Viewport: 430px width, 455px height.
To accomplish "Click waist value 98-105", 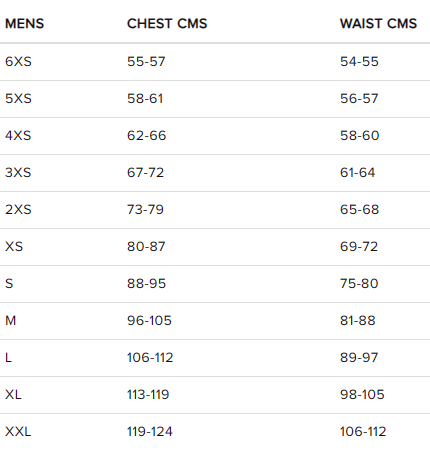I will pyautogui.click(x=362, y=395).
